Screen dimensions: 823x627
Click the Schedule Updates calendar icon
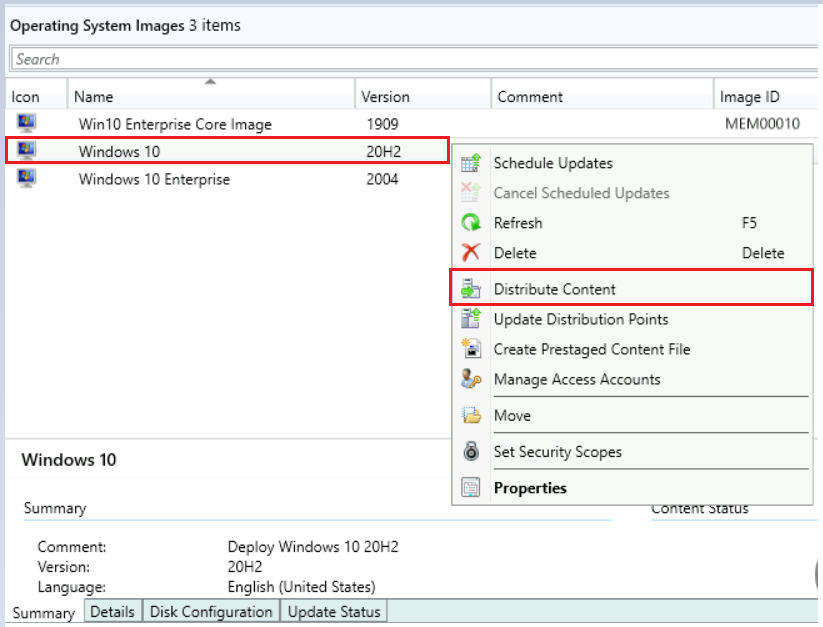(x=471, y=163)
